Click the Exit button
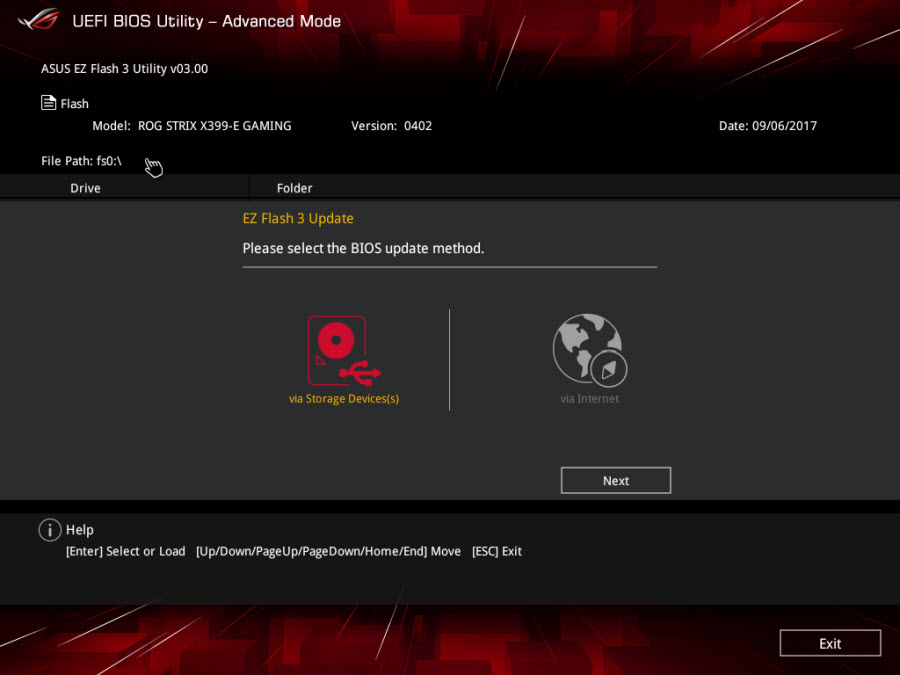Screen dimensions: 900x675 point(830,643)
